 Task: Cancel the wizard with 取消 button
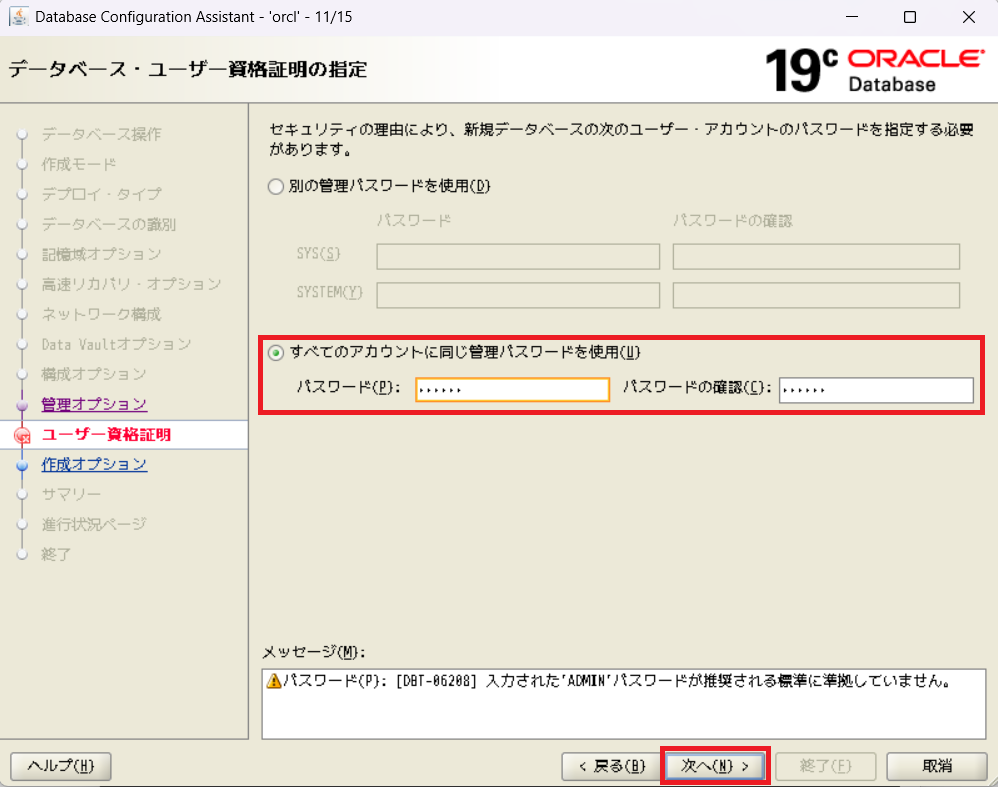tap(937, 766)
